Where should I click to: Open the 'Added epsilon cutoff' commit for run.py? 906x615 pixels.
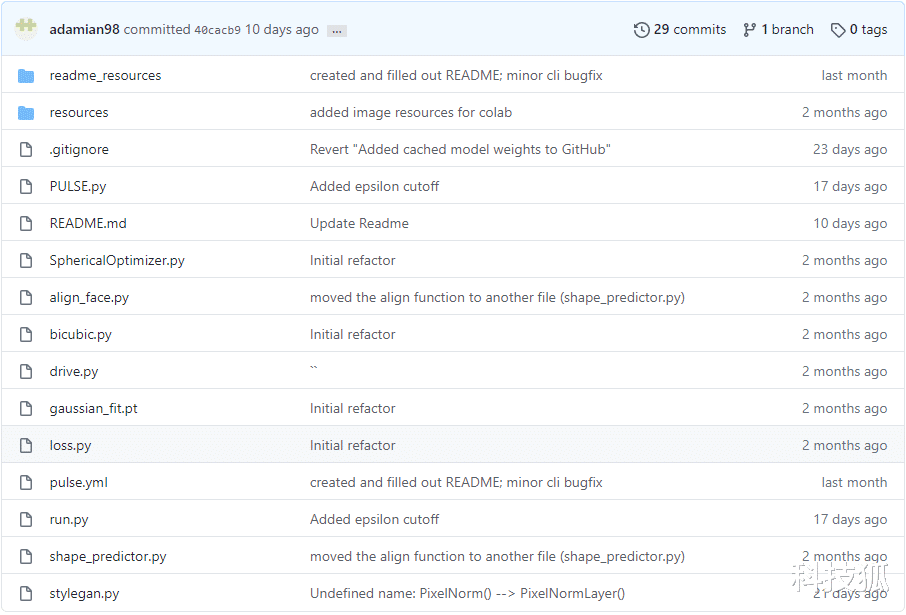pos(374,519)
